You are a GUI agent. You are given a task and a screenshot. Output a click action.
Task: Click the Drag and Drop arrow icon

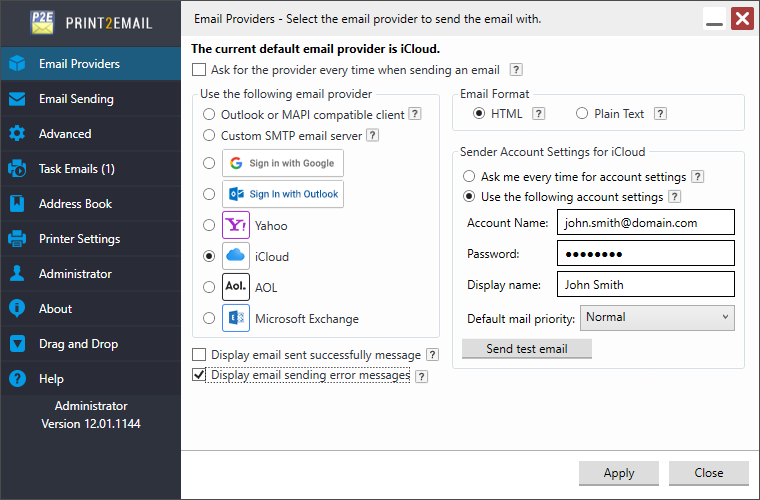tap(17, 344)
